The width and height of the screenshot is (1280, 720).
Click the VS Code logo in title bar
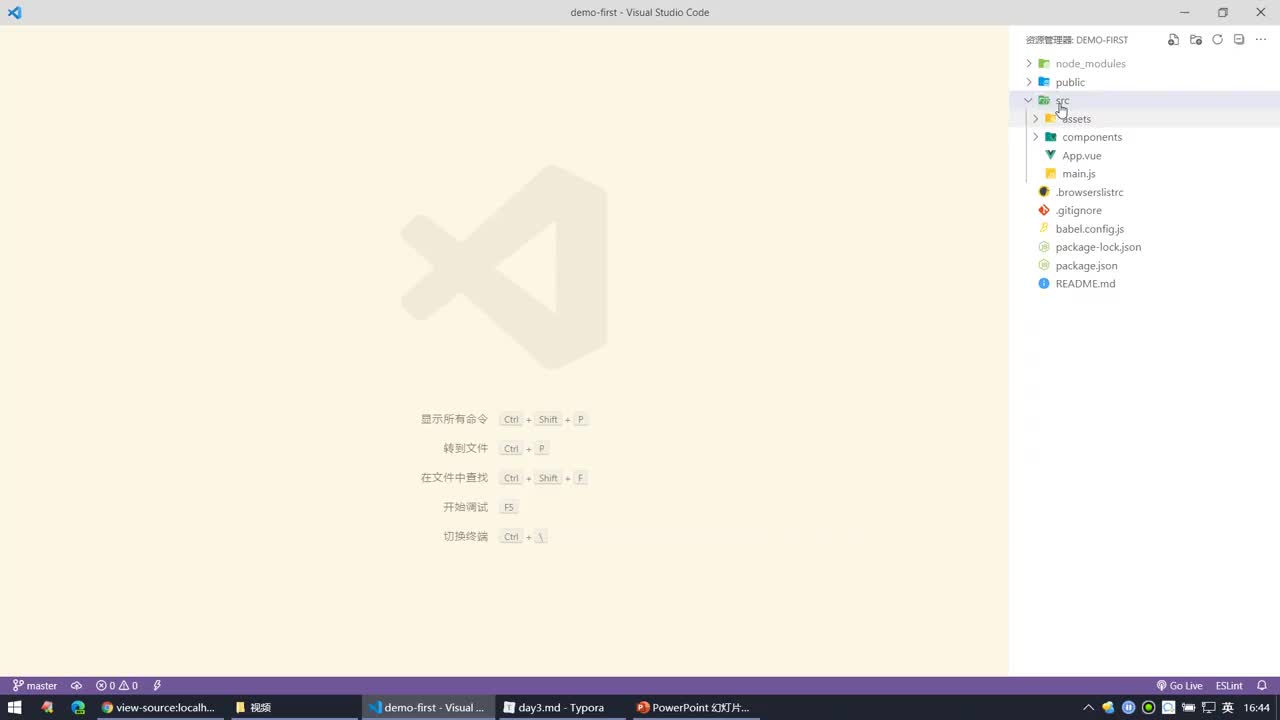pyautogui.click(x=14, y=12)
